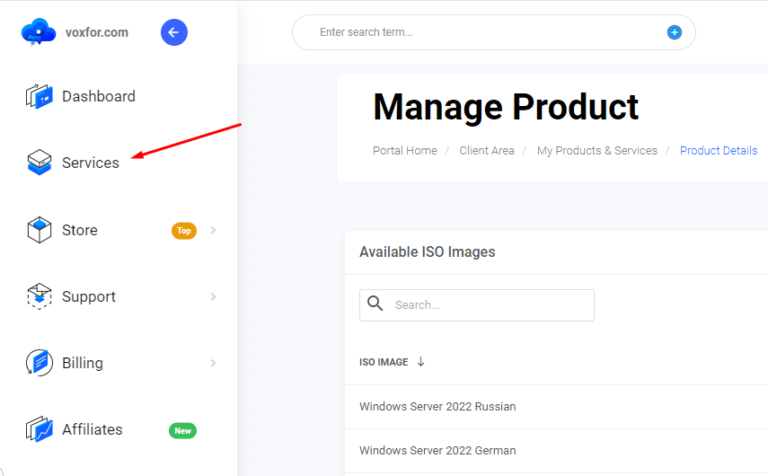Click magnifier icon in ISO search box
This screenshot has width=768, height=476.
(x=376, y=304)
